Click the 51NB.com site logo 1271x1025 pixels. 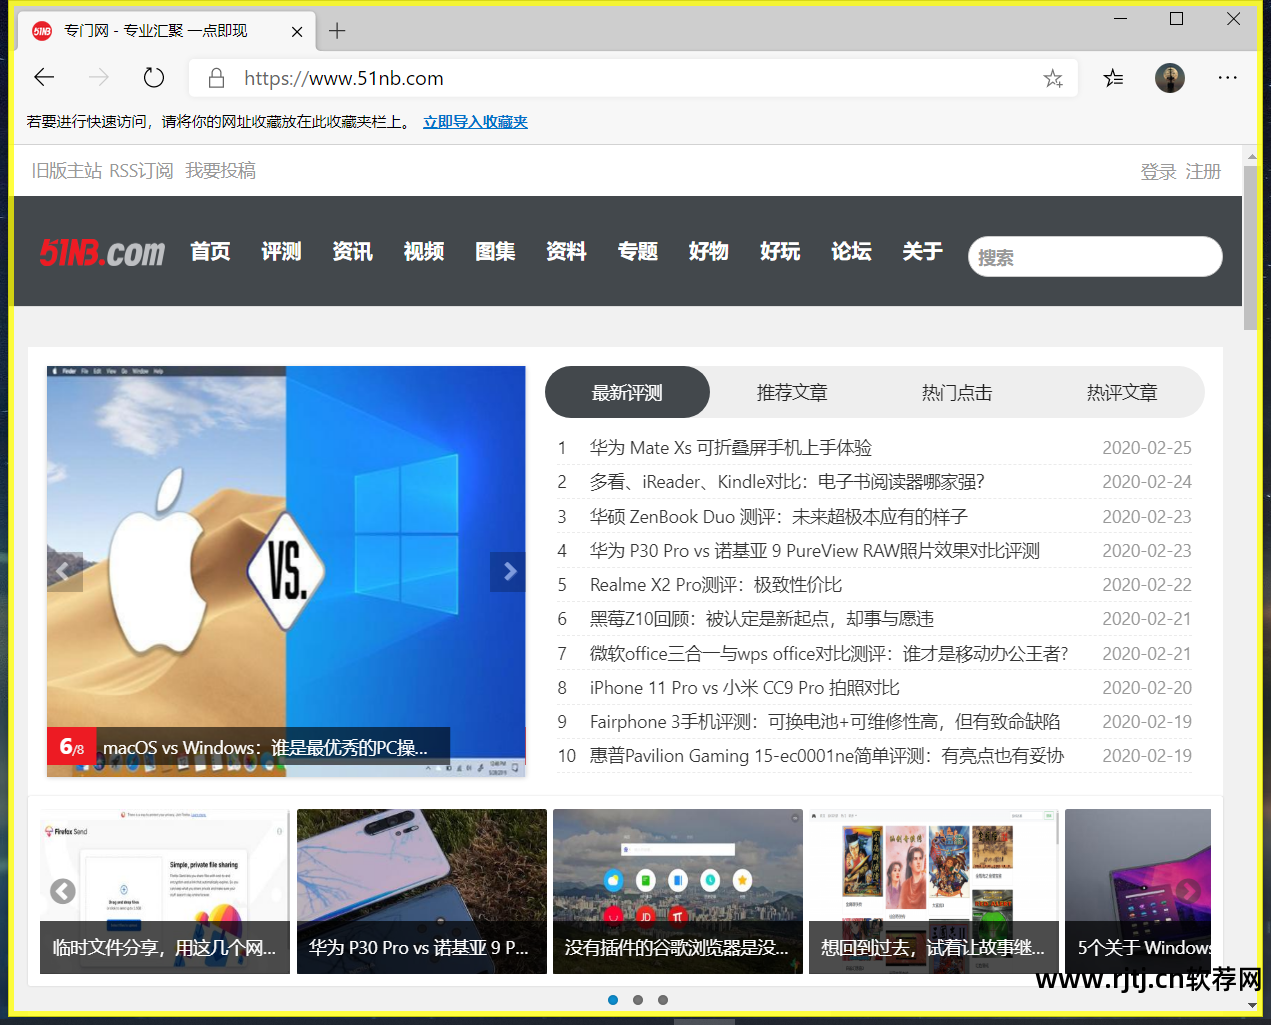coord(102,252)
